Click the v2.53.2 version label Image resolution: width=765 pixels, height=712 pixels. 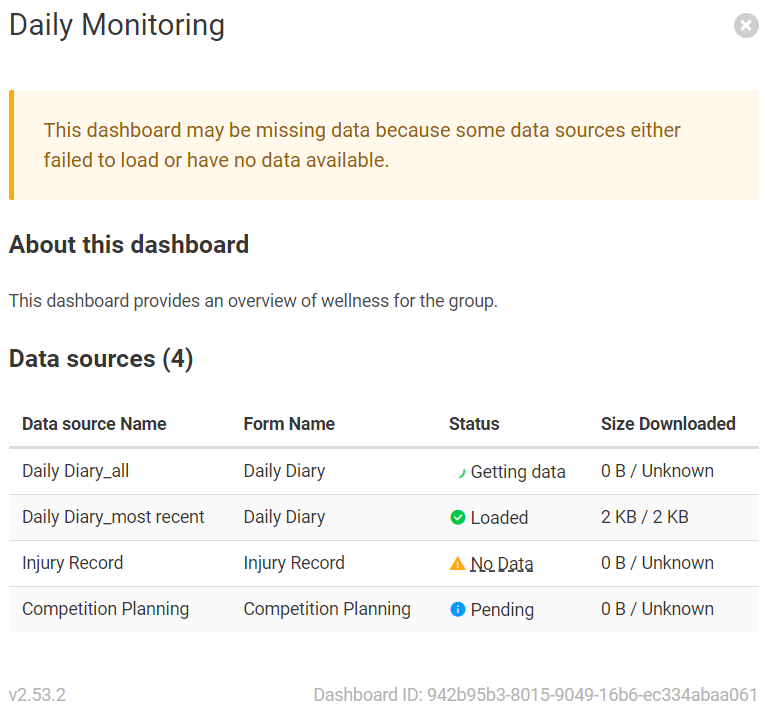(37, 694)
